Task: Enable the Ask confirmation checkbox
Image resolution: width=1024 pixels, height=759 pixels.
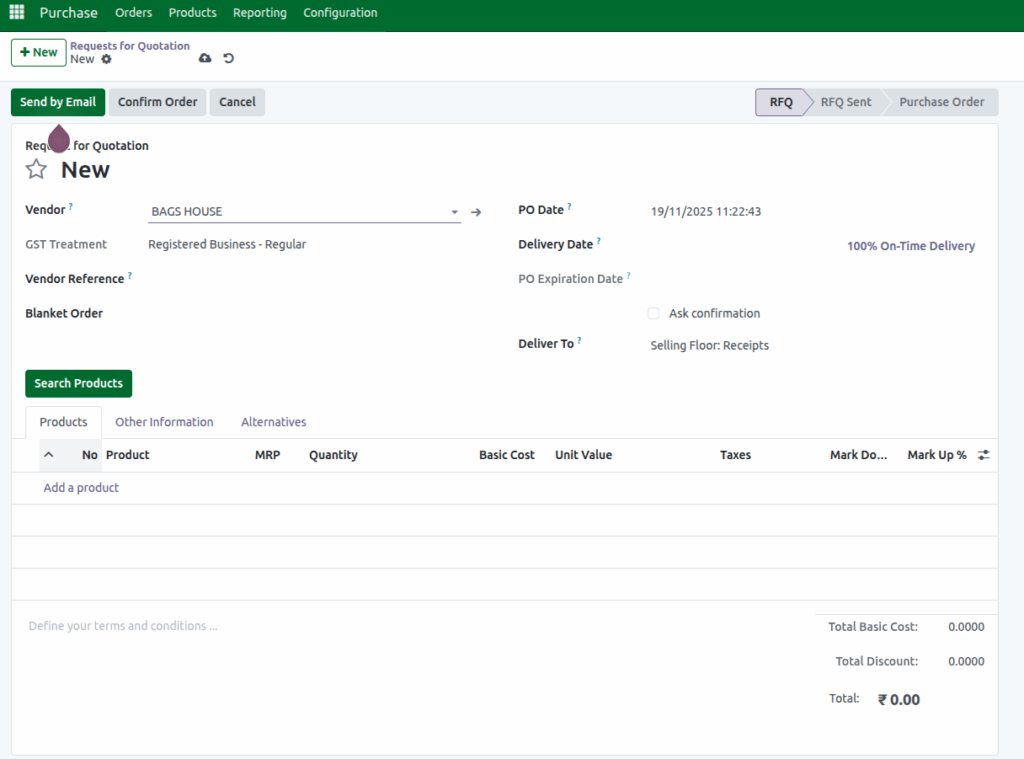Action: coord(653,313)
